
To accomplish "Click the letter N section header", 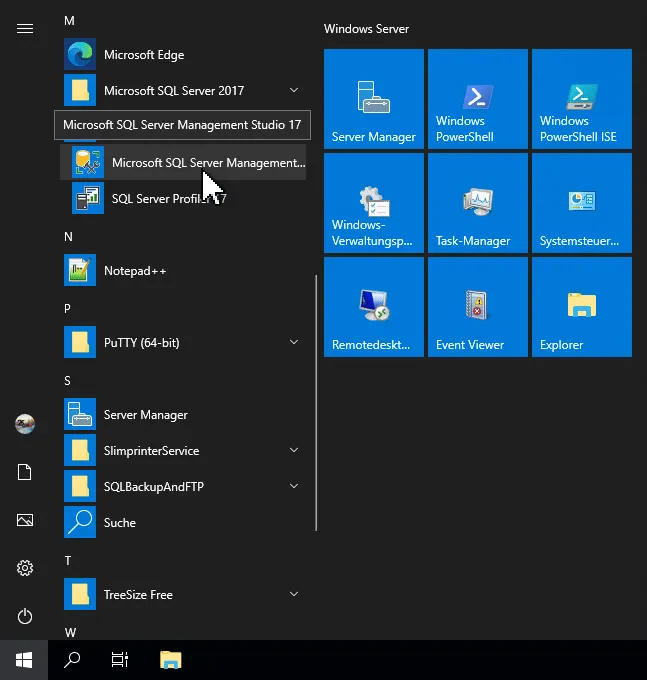I will 68,237.
